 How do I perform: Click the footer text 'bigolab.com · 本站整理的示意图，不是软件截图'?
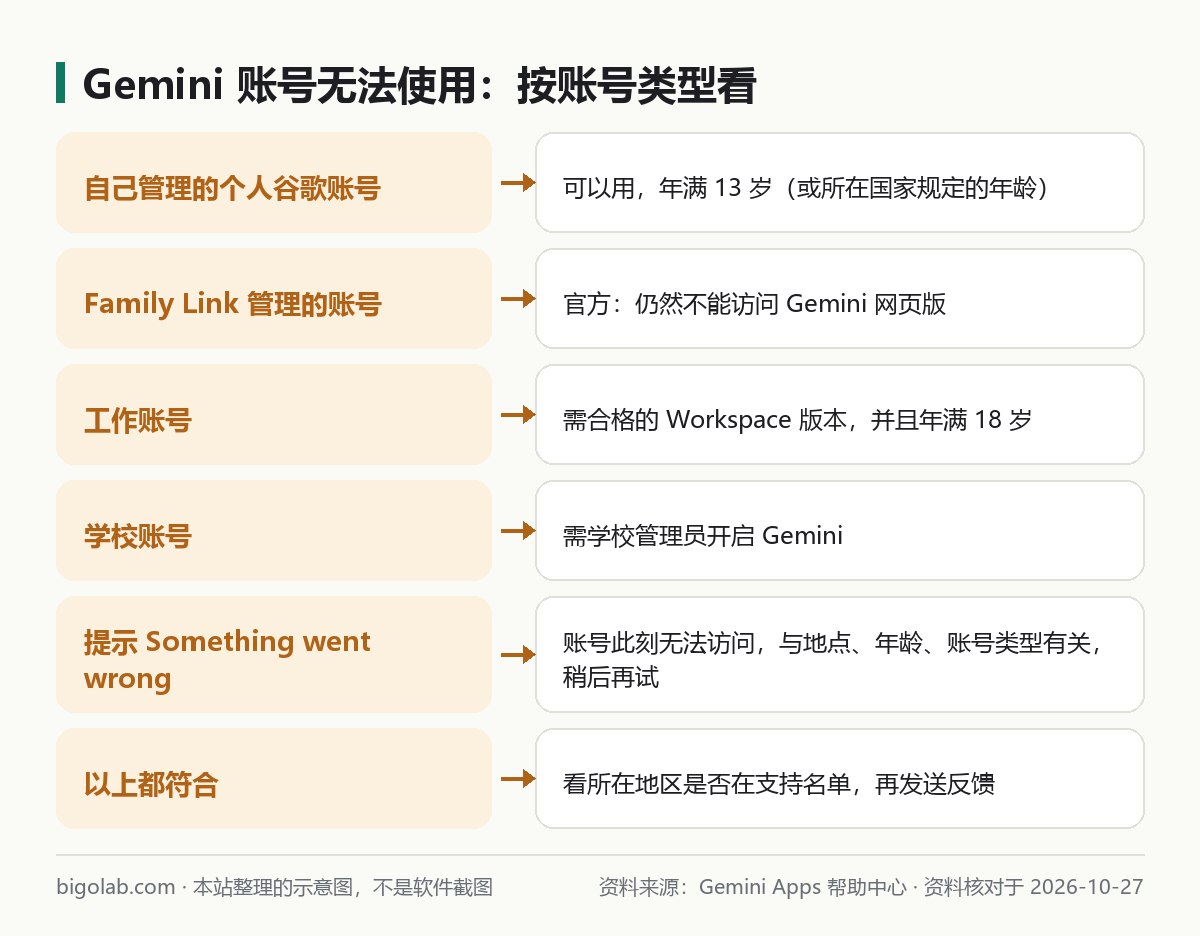tap(275, 887)
